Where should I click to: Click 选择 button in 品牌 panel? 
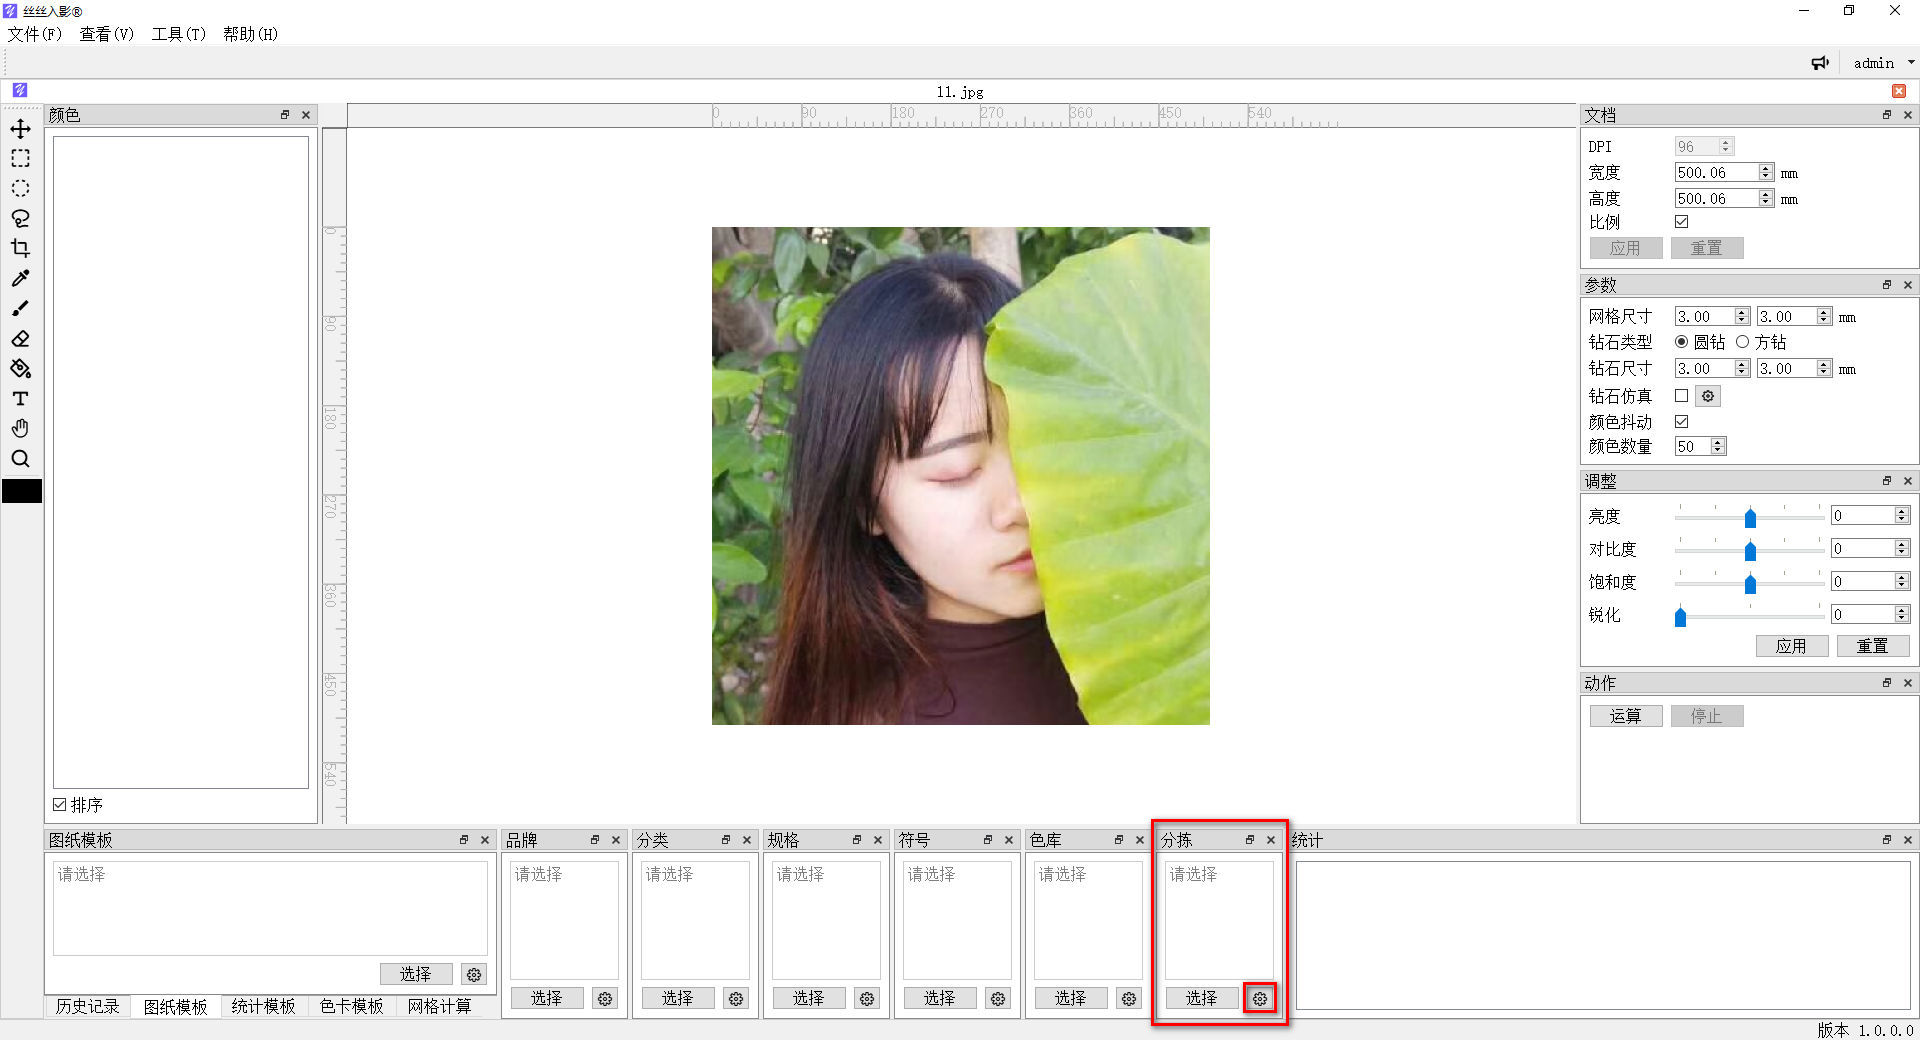pos(546,998)
